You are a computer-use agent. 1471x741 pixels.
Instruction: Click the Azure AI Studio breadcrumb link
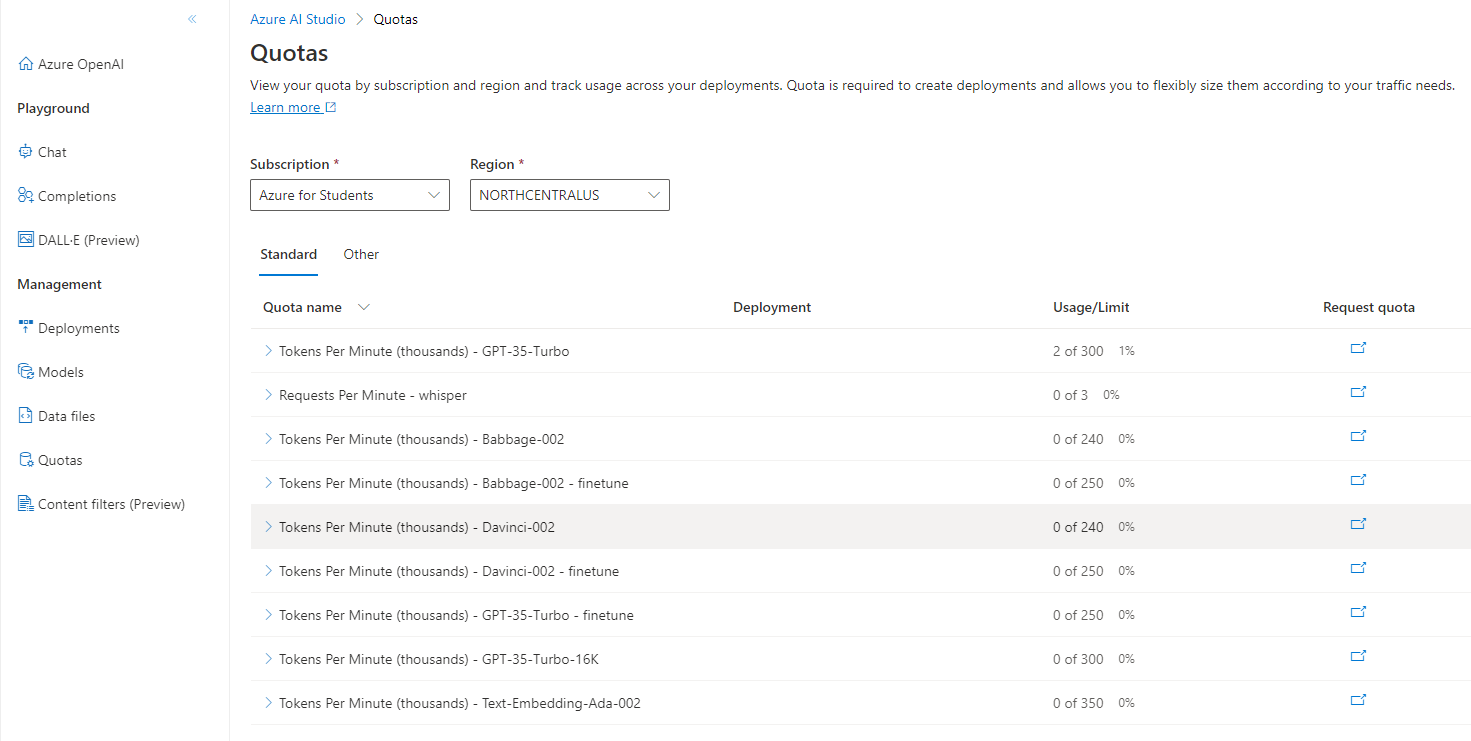click(x=298, y=19)
